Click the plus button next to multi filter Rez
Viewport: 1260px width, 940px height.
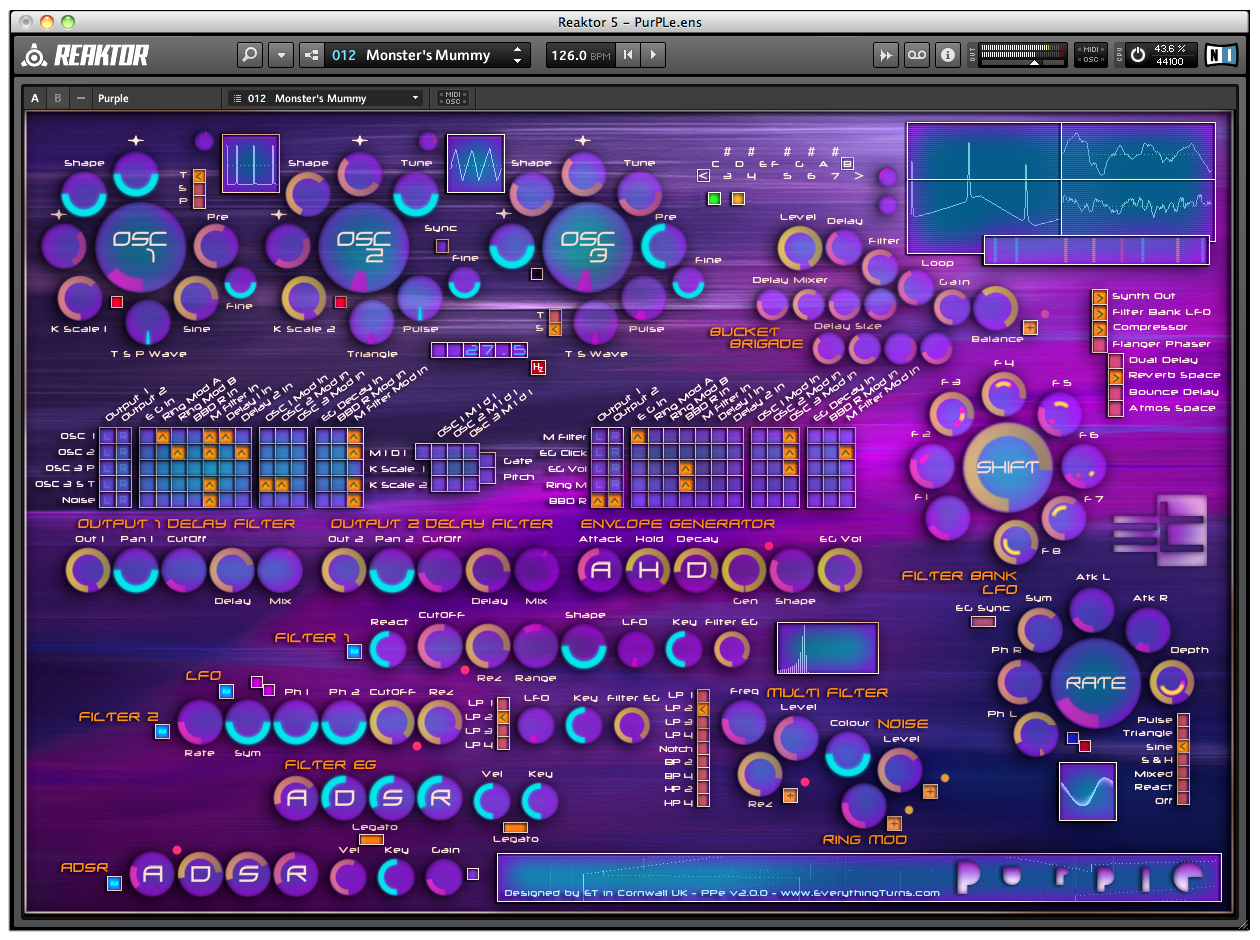[x=790, y=796]
